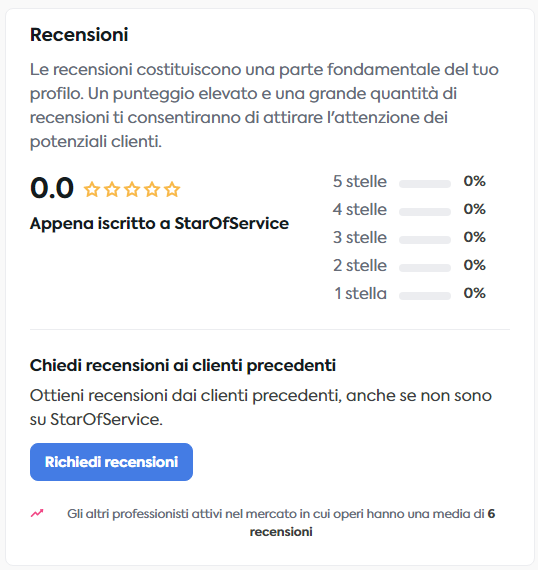The height and width of the screenshot is (570, 538).
Task: Click the pink trending arrow icon
Action: 37,513
